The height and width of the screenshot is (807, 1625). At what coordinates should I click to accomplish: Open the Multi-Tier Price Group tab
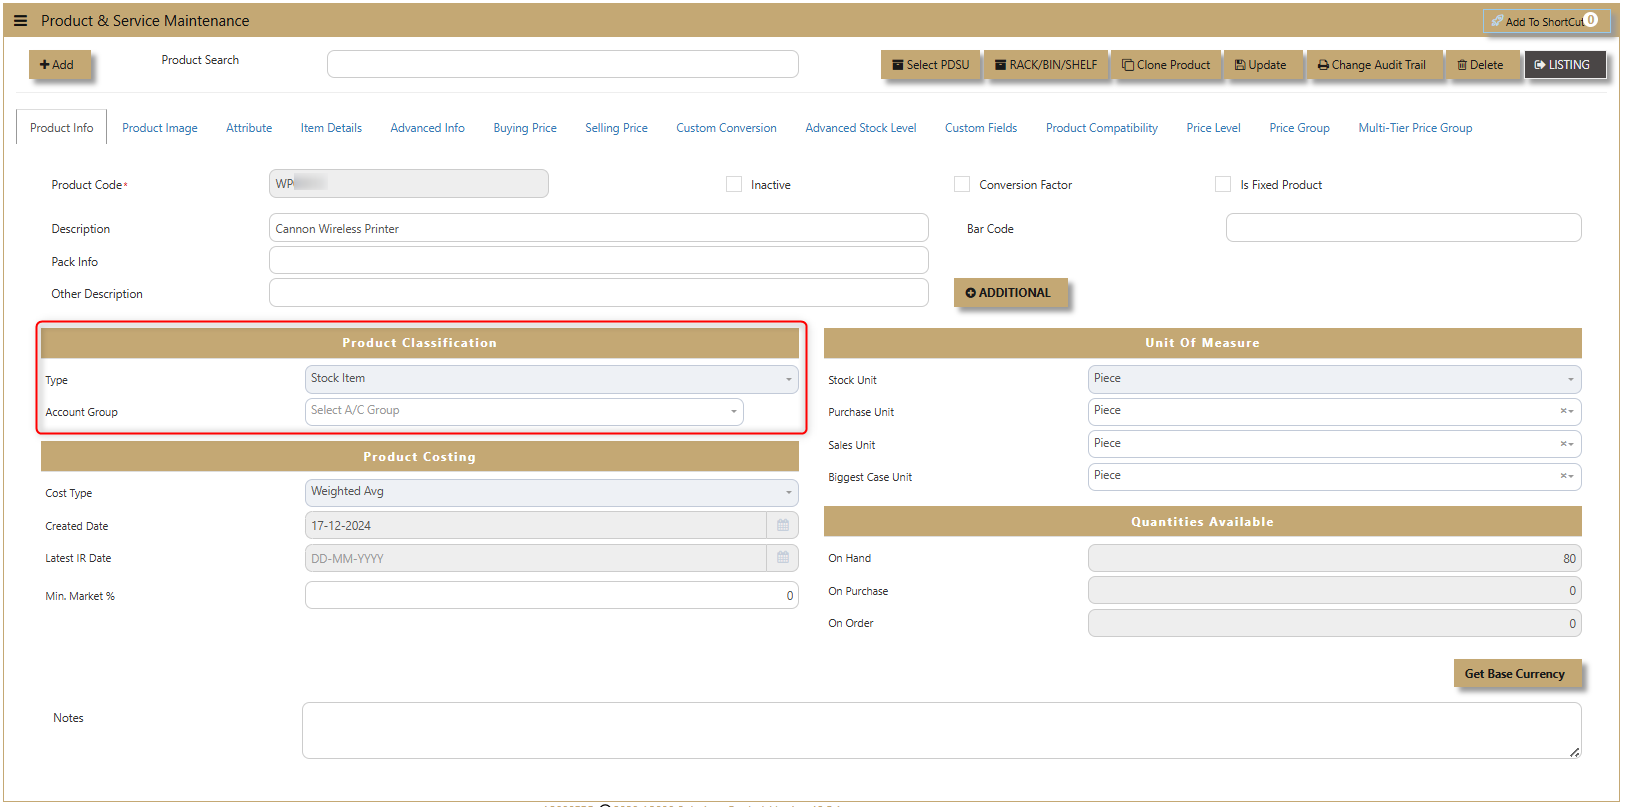tap(1415, 128)
